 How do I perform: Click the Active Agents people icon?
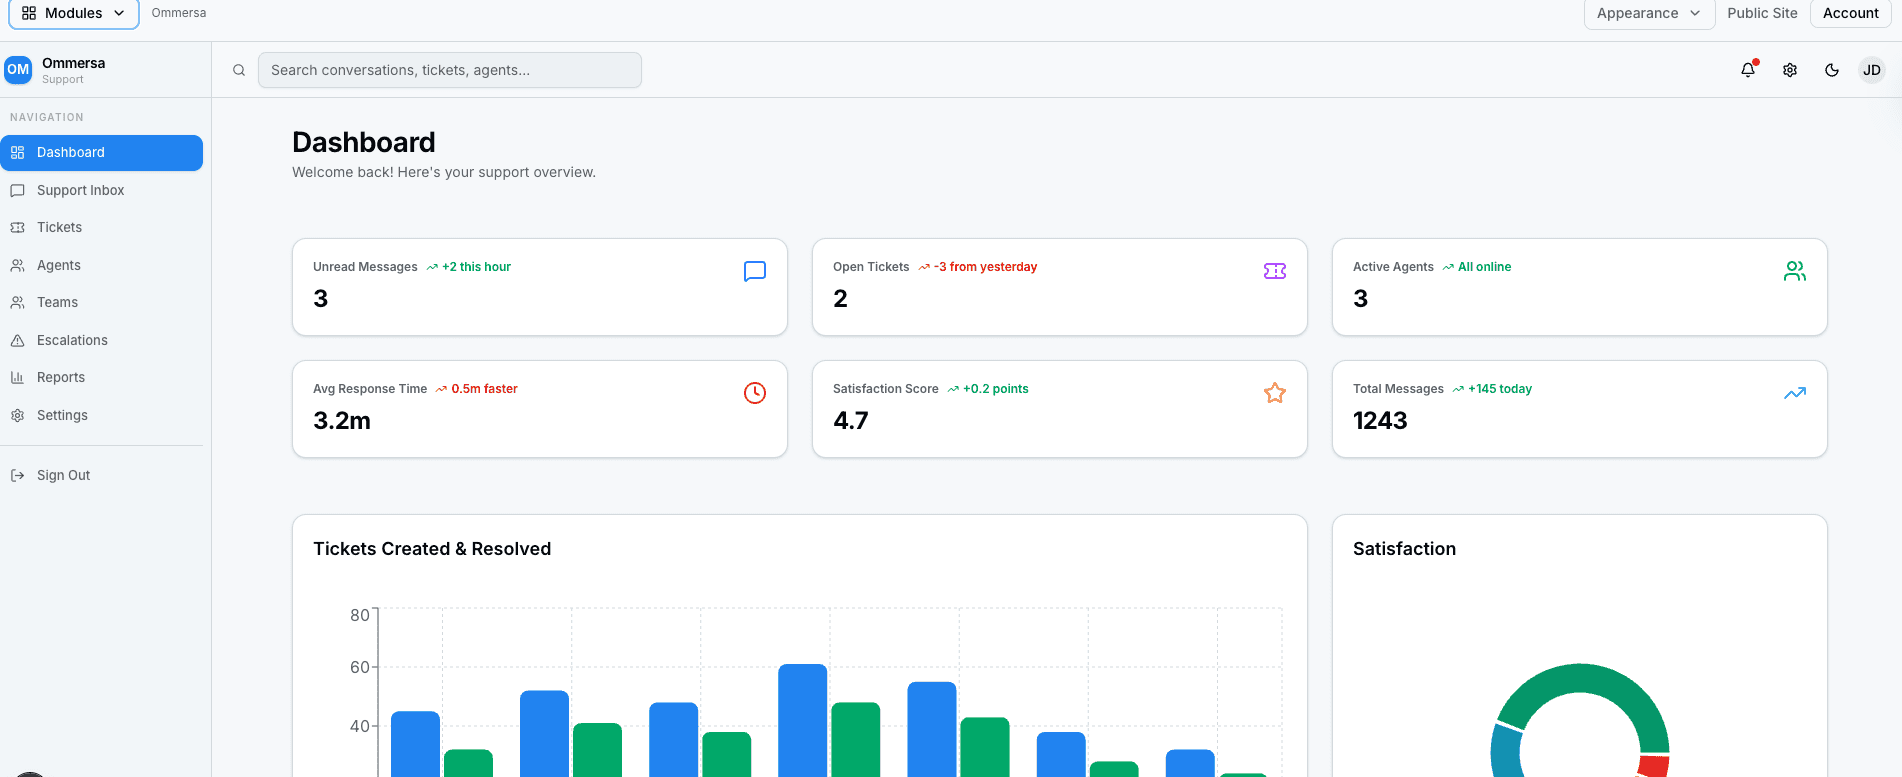pyautogui.click(x=1795, y=271)
